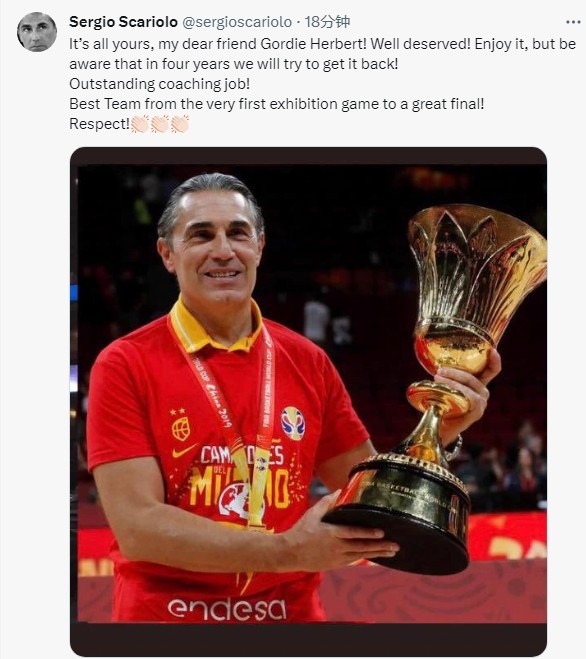Open the three-dot more options menu

click(x=573, y=22)
